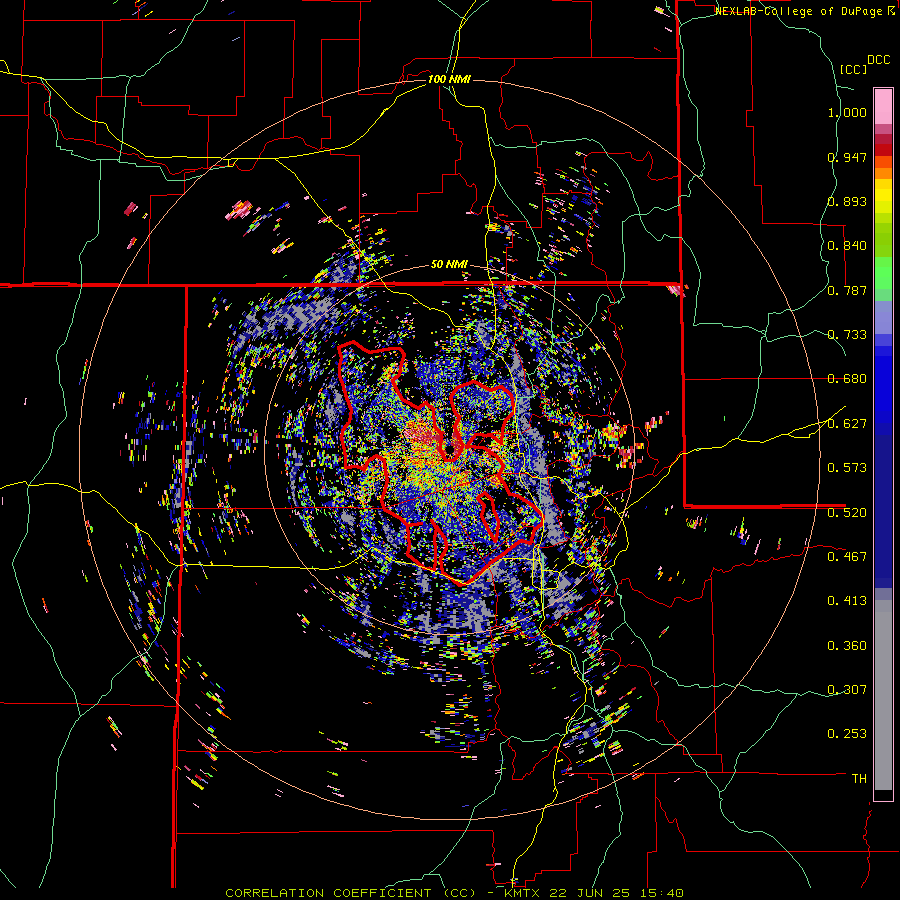Image resolution: width=900 pixels, height=900 pixels.
Task: Click the 22 JUN 25 15:40 timestamp
Action: click(617, 893)
